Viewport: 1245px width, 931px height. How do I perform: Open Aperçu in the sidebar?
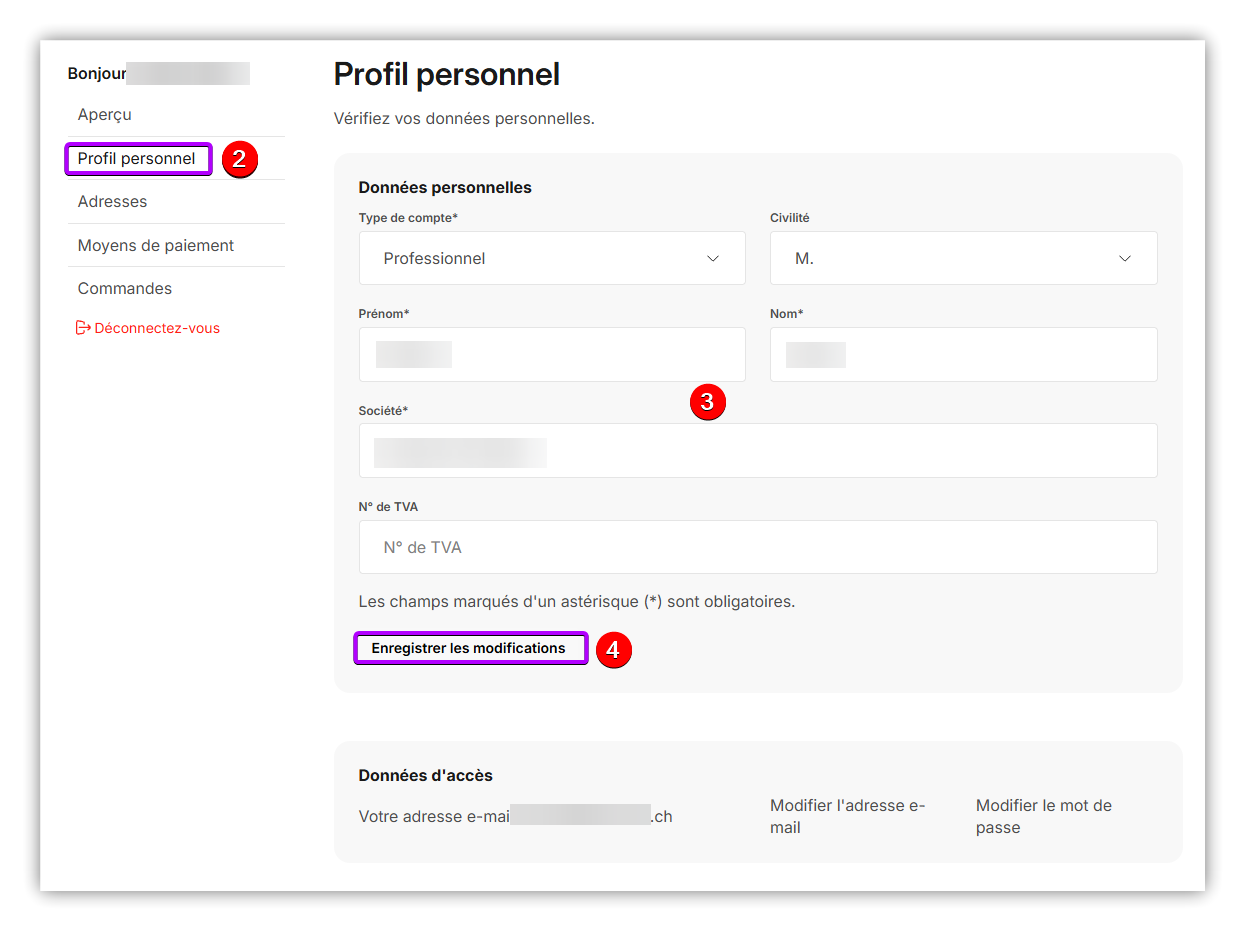coord(105,115)
